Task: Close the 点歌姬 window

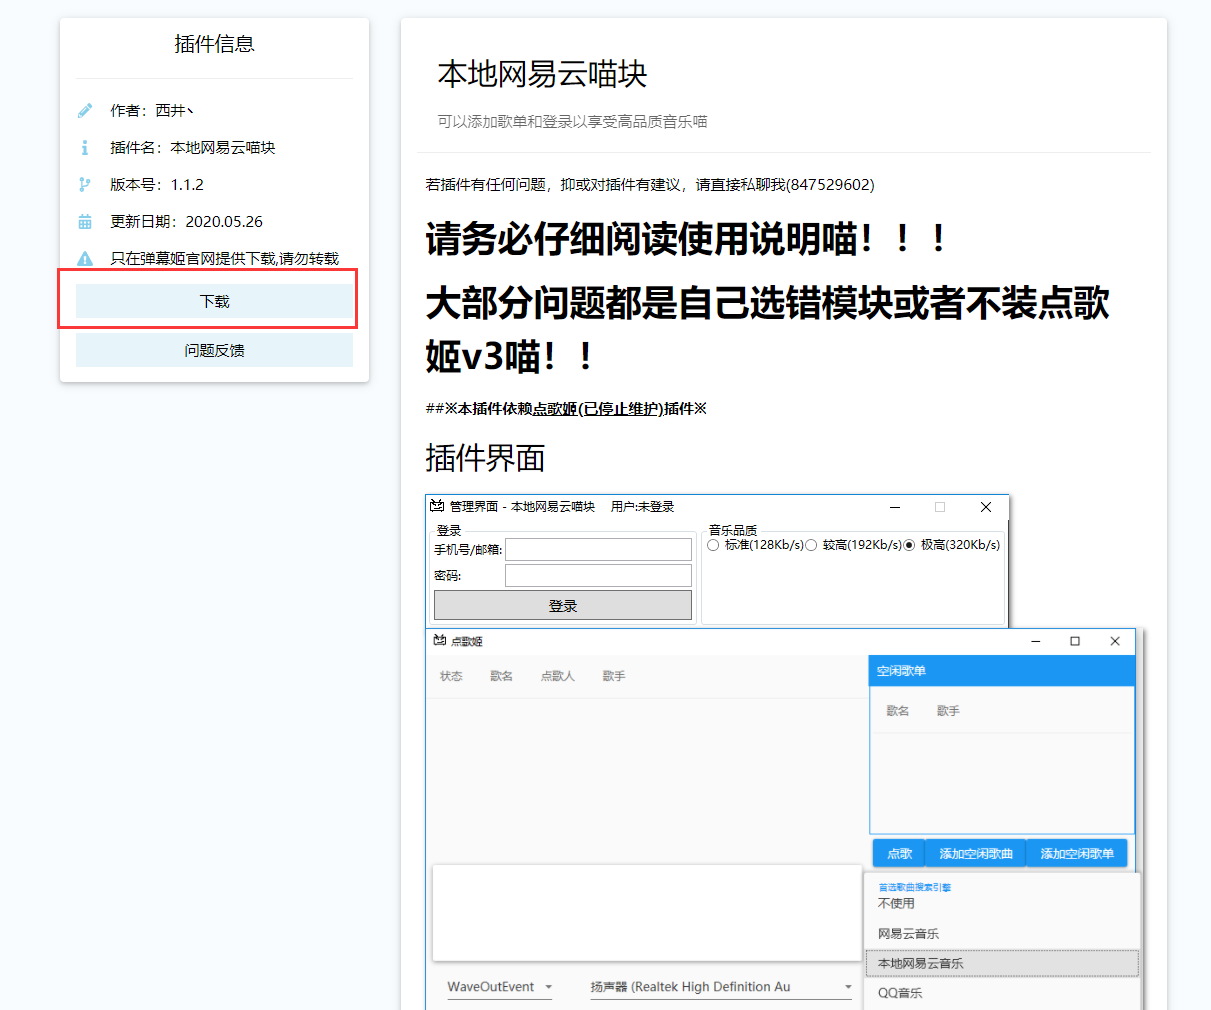Action: point(1115,641)
